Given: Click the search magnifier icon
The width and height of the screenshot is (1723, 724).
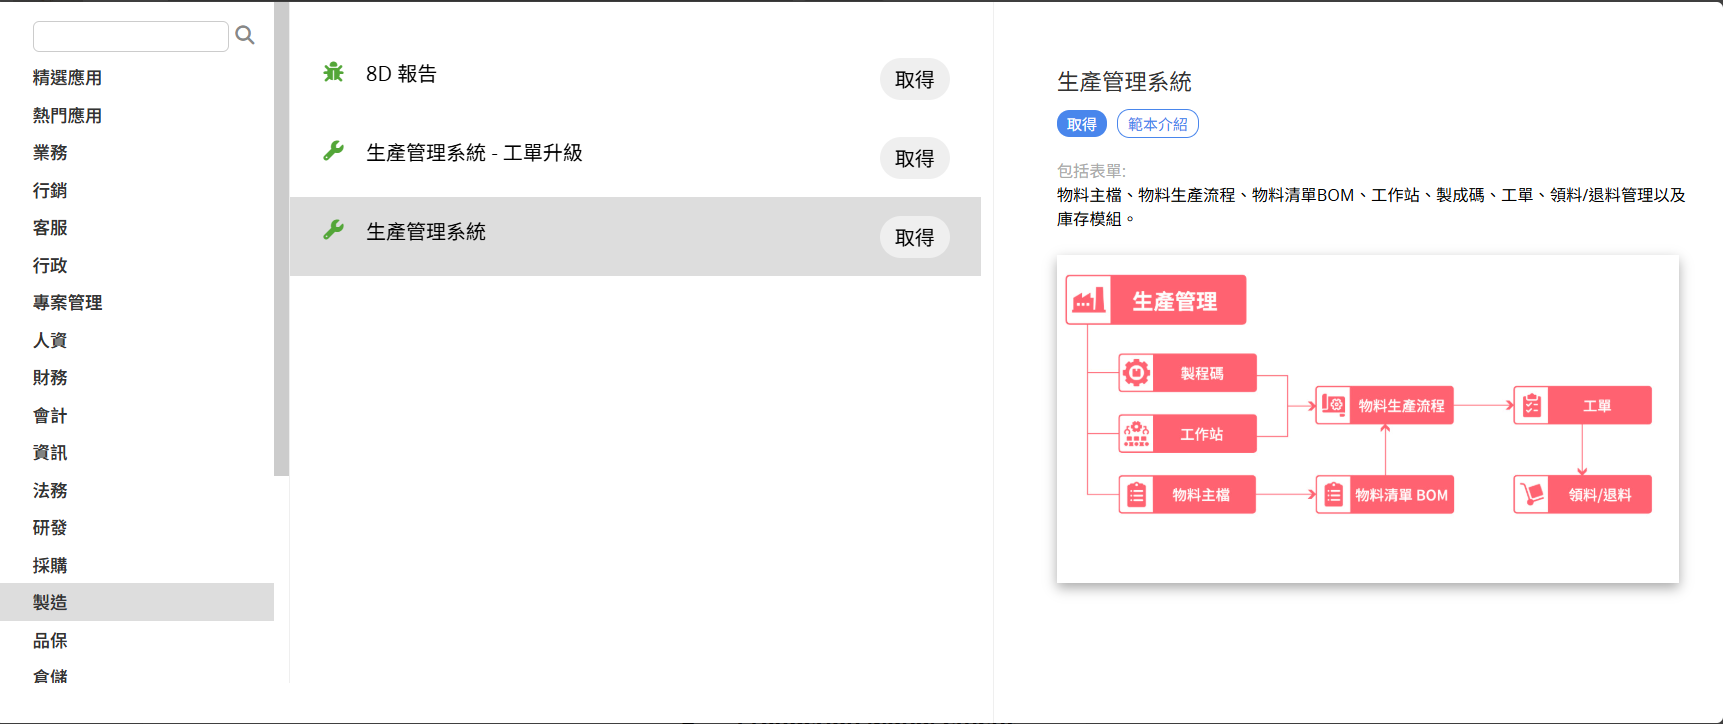Looking at the screenshot, I should coord(245,36).
